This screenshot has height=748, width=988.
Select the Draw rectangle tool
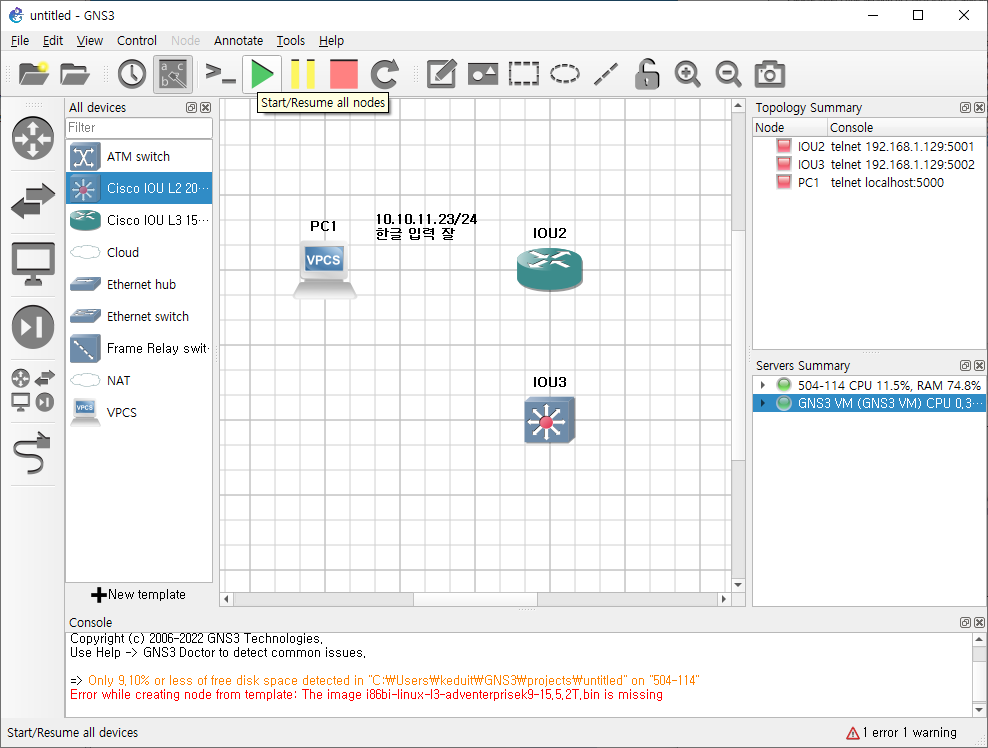click(524, 74)
